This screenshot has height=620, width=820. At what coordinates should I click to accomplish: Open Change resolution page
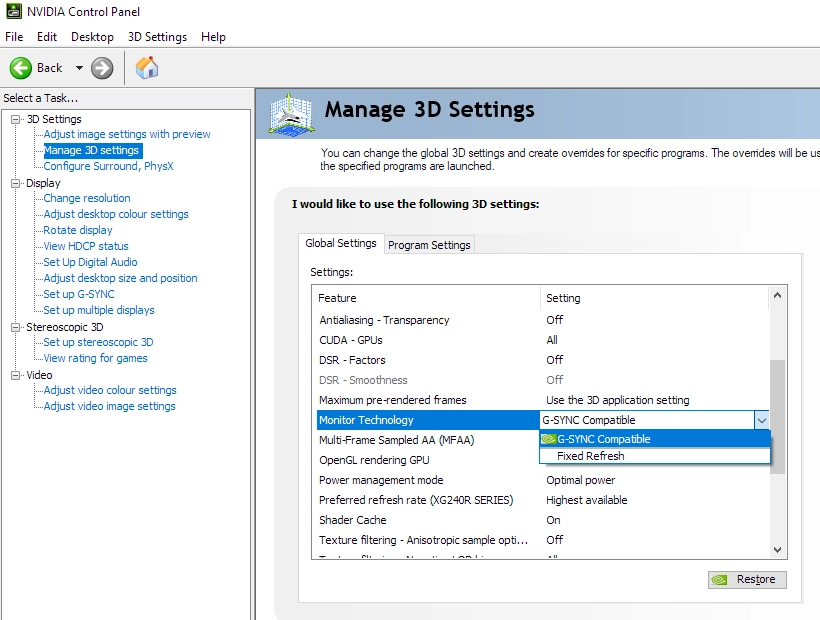pos(87,198)
